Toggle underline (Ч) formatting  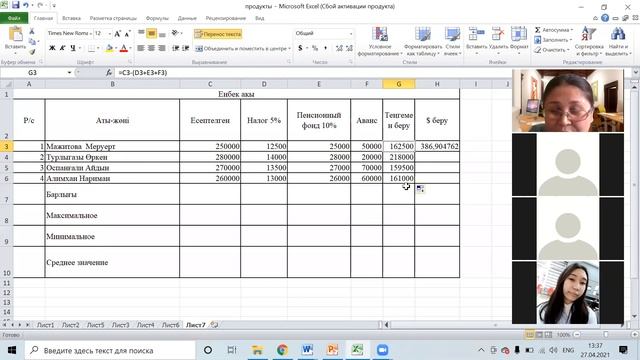point(73,48)
